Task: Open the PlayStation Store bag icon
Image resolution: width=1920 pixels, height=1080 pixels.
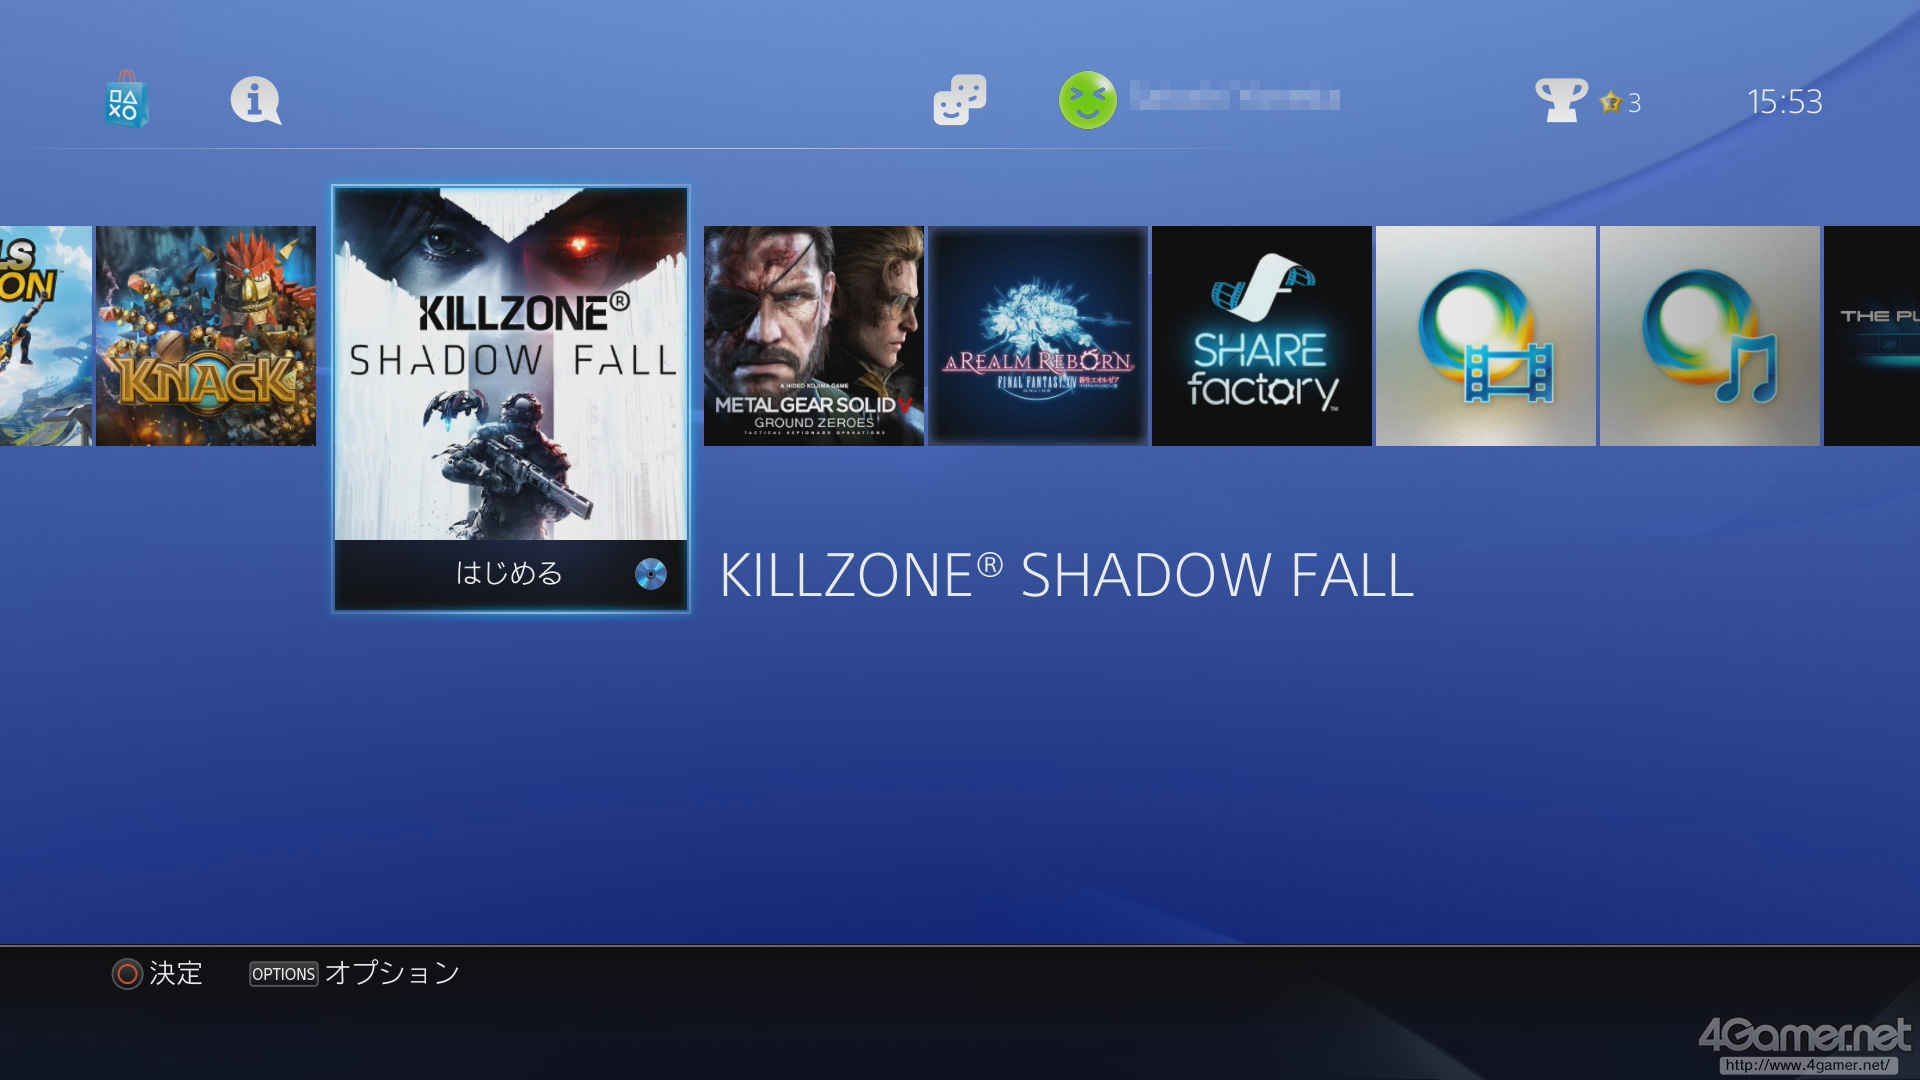Action: pyautogui.click(x=126, y=100)
